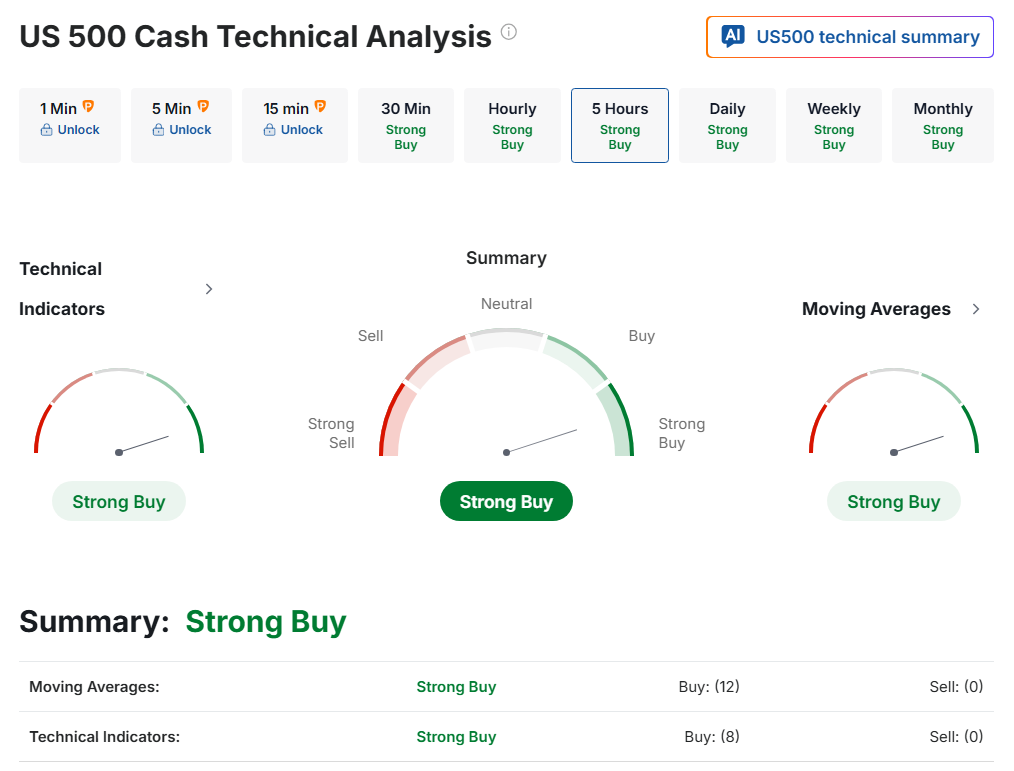Click the AI icon in technical summary button
This screenshot has width=1014, height=771.
[733, 37]
